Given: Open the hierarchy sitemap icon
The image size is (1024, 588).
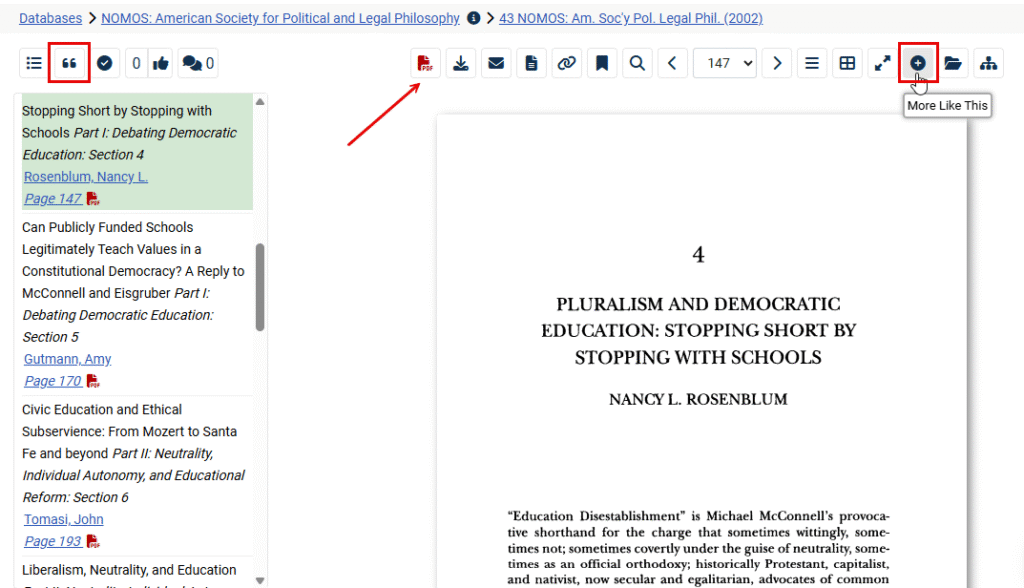Looking at the screenshot, I should 988,63.
